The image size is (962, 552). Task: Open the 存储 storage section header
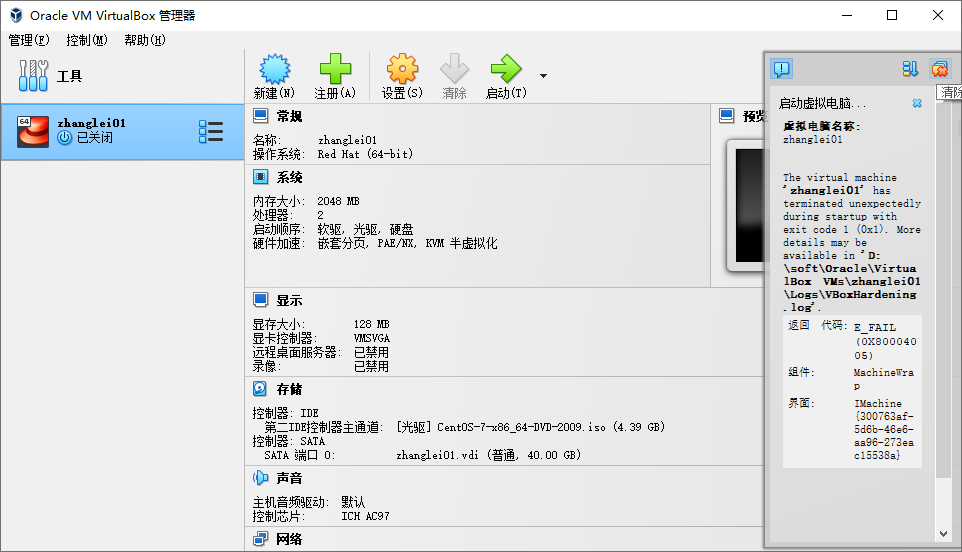coord(289,389)
